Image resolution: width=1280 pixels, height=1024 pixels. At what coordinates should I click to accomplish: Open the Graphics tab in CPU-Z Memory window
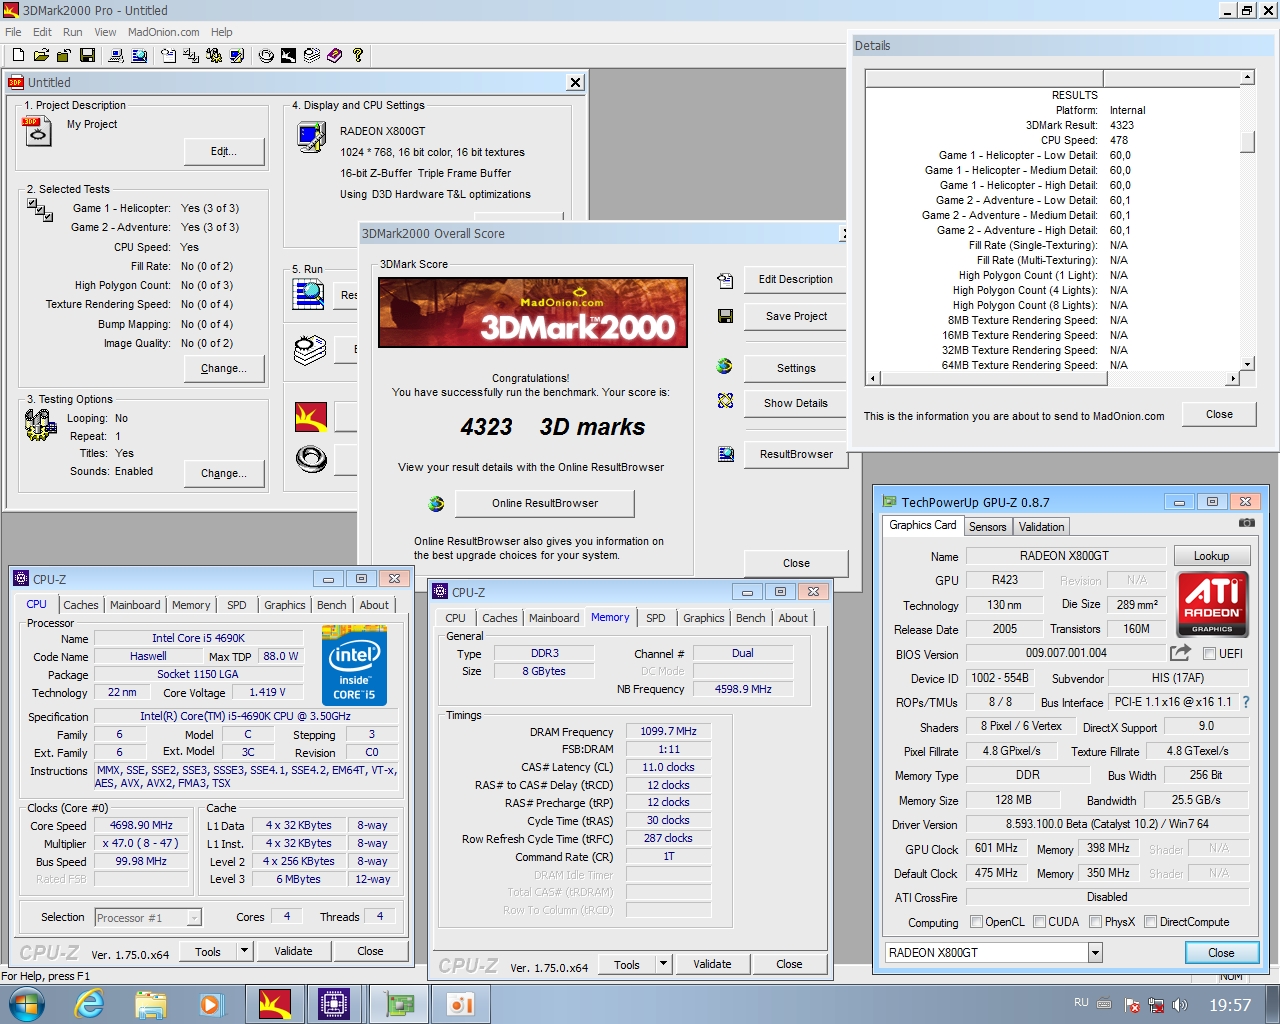[704, 618]
